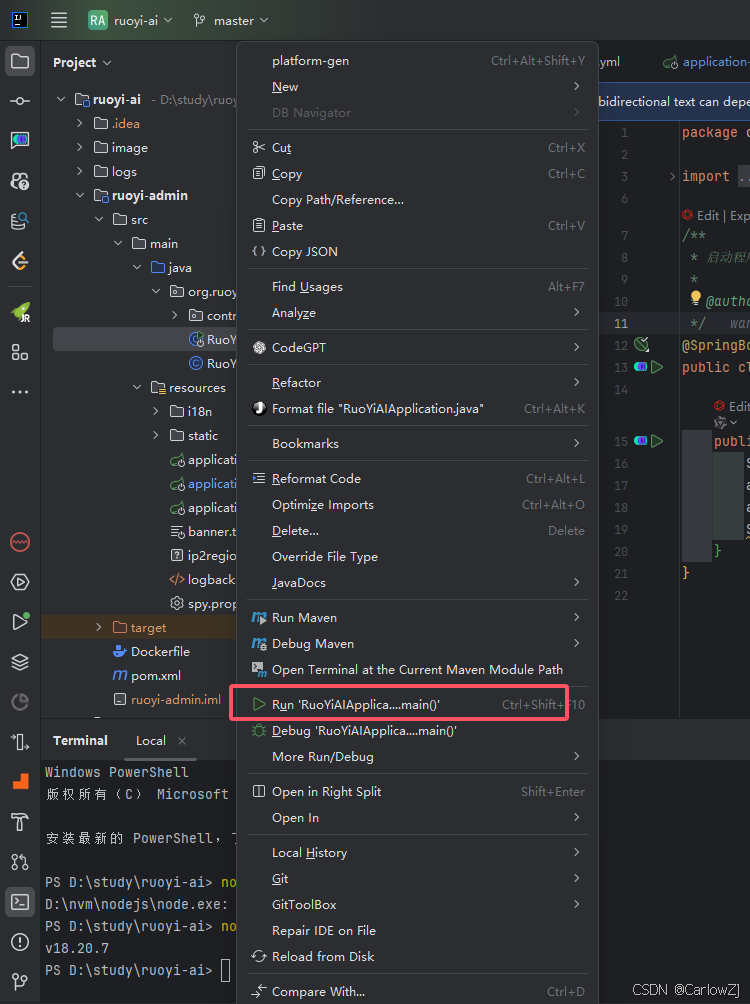Open the JRebel rocket icon in sidebar
750x1004 pixels.
coord(20,312)
